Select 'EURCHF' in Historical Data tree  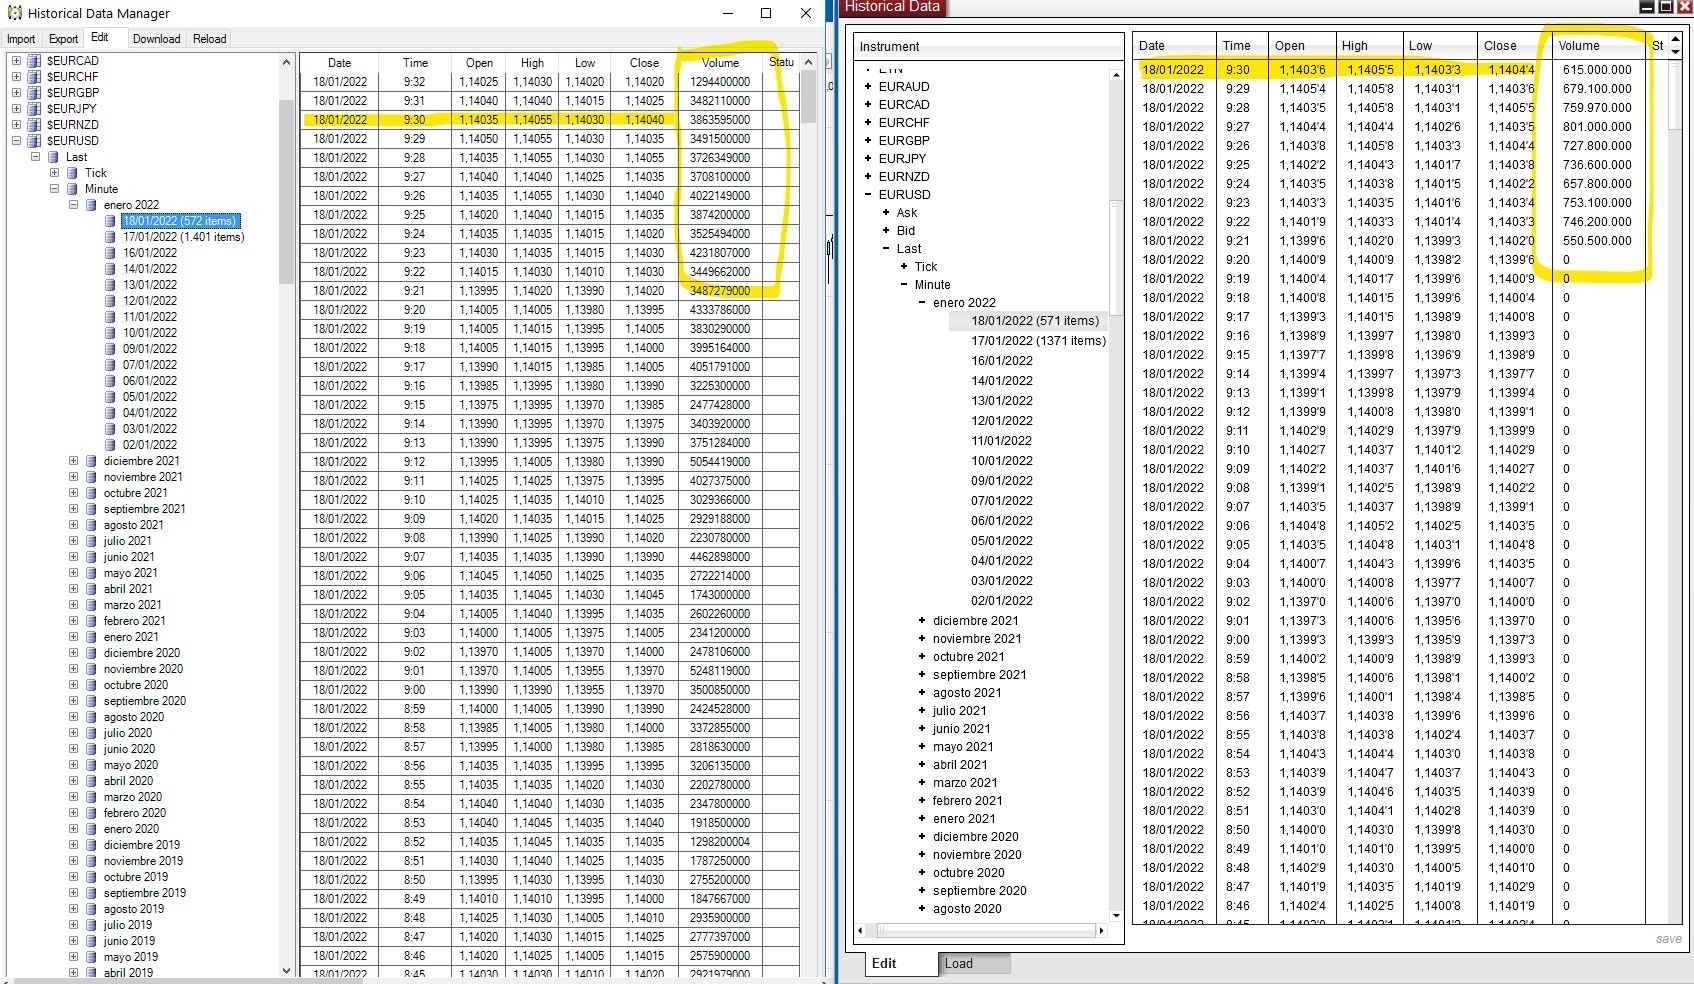point(904,123)
